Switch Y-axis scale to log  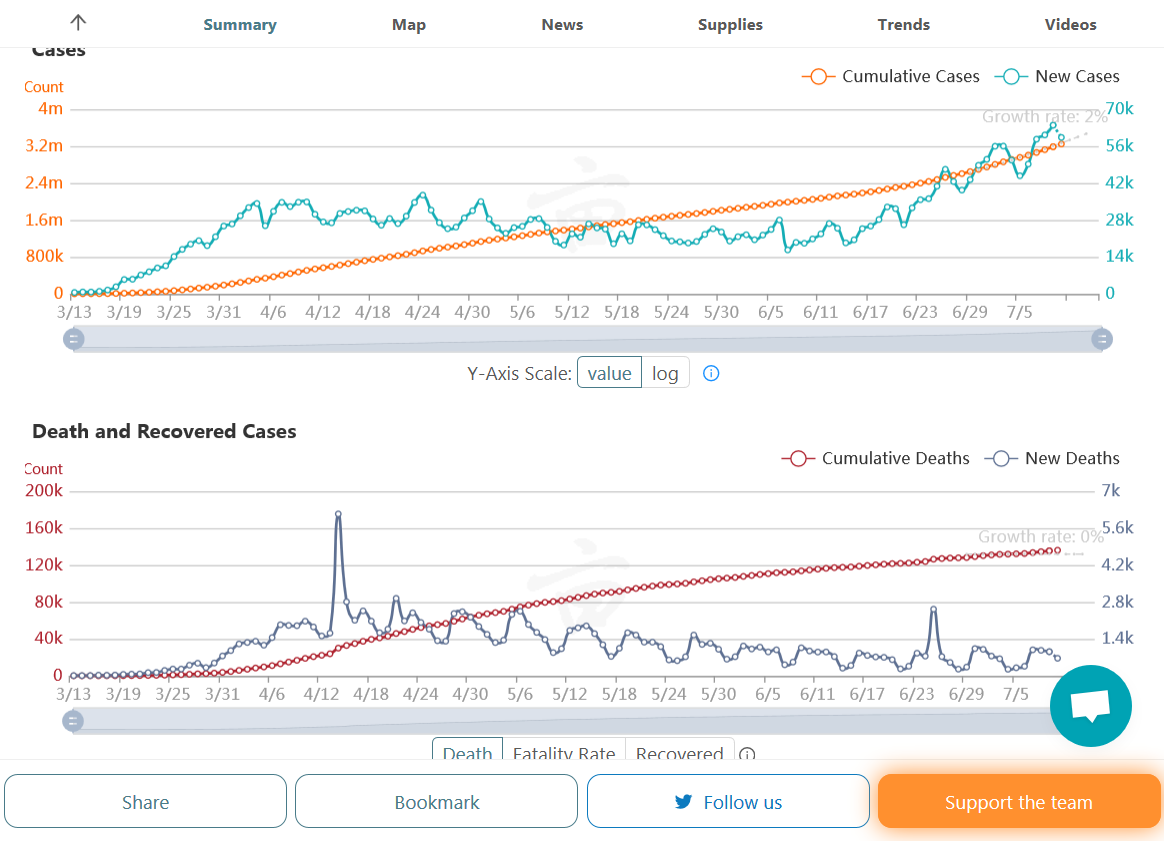pyautogui.click(x=665, y=373)
